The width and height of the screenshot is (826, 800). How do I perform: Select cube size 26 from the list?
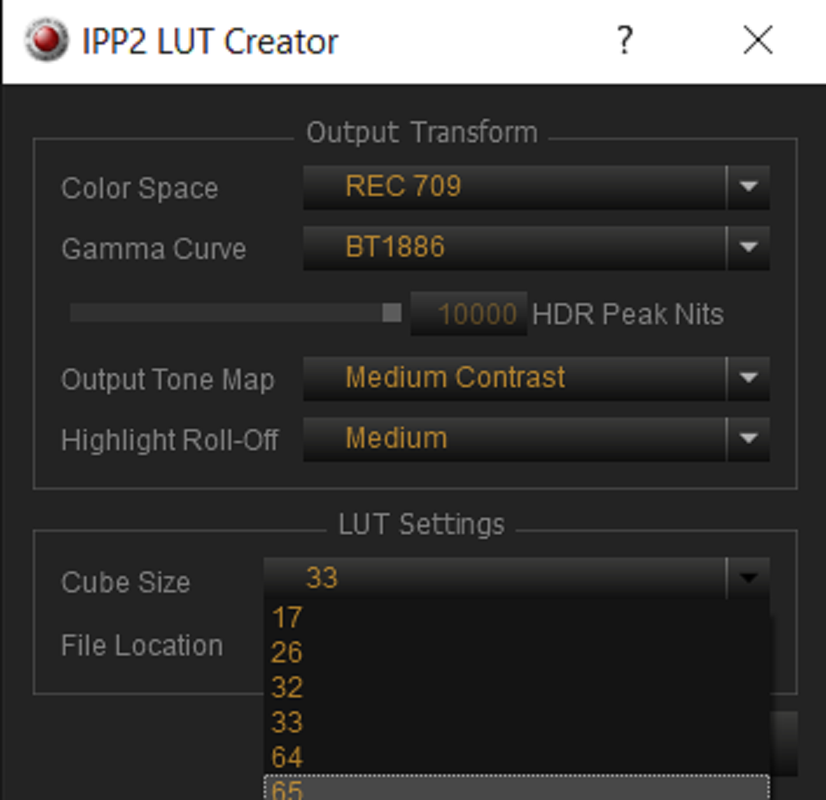(x=516, y=652)
